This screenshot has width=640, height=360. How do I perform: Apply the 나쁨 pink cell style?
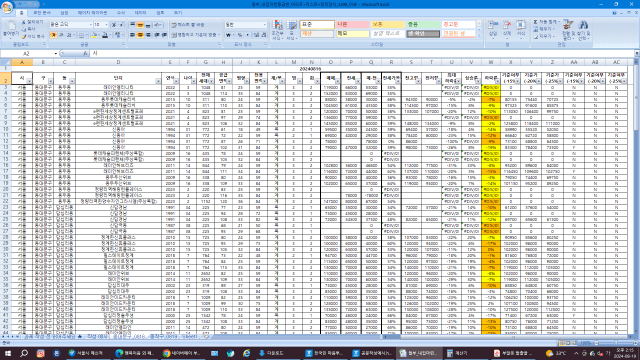coord(352,24)
